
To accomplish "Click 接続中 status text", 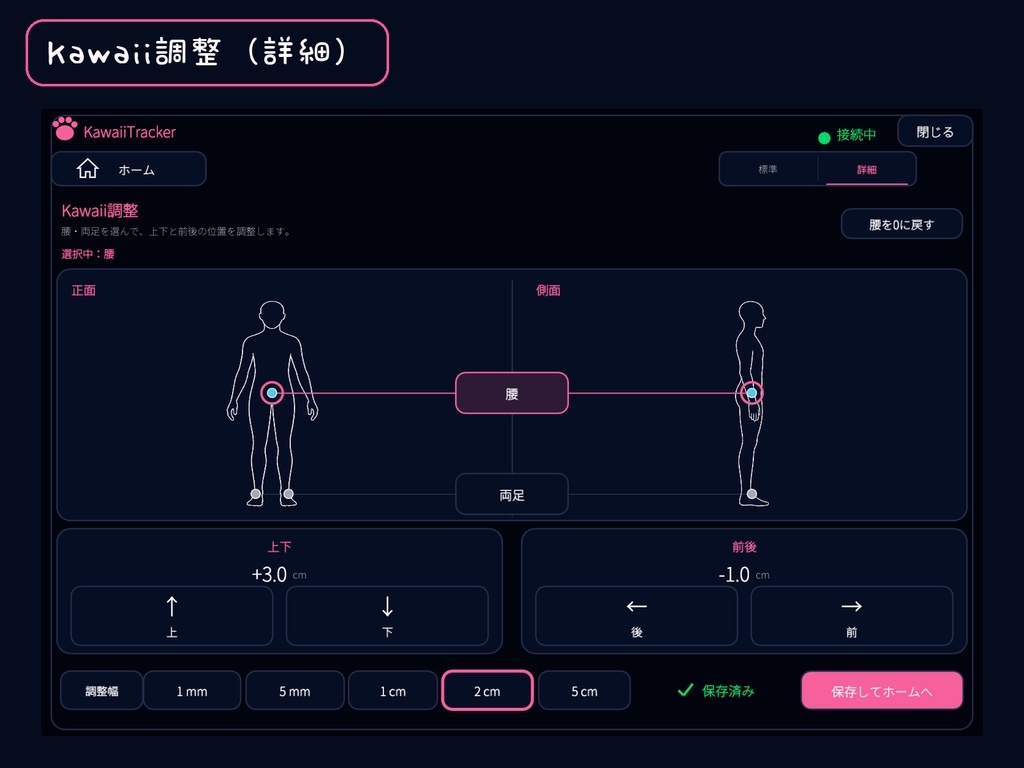I will 856,135.
